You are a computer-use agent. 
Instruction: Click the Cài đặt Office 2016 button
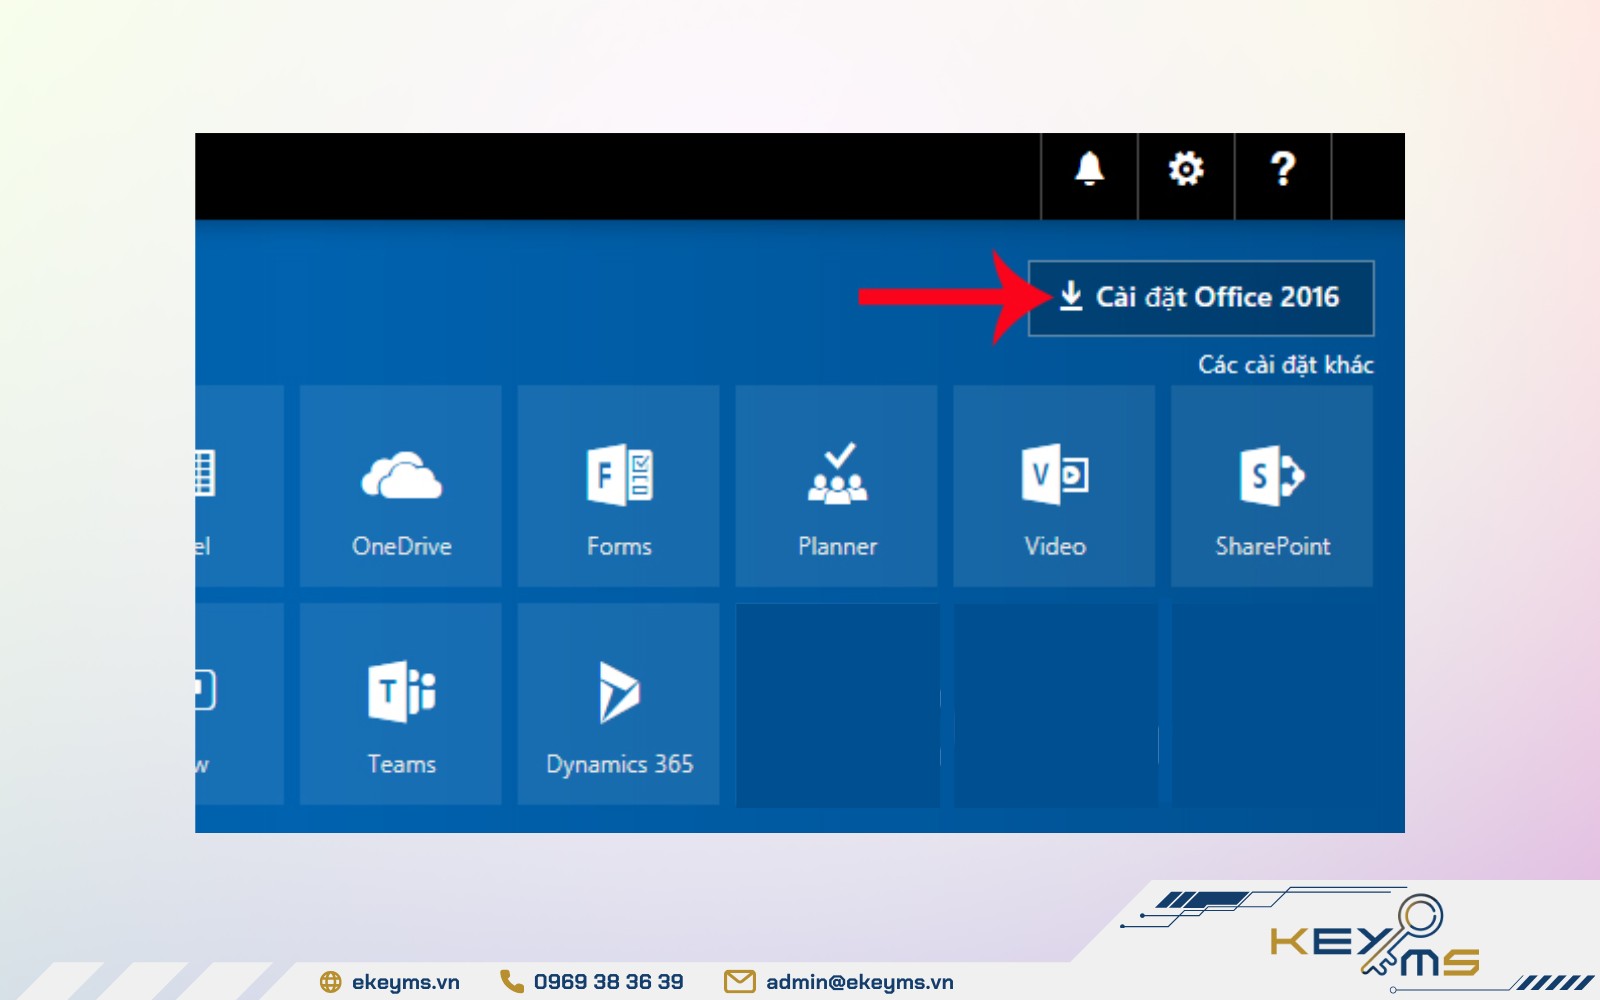[x=1201, y=298]
